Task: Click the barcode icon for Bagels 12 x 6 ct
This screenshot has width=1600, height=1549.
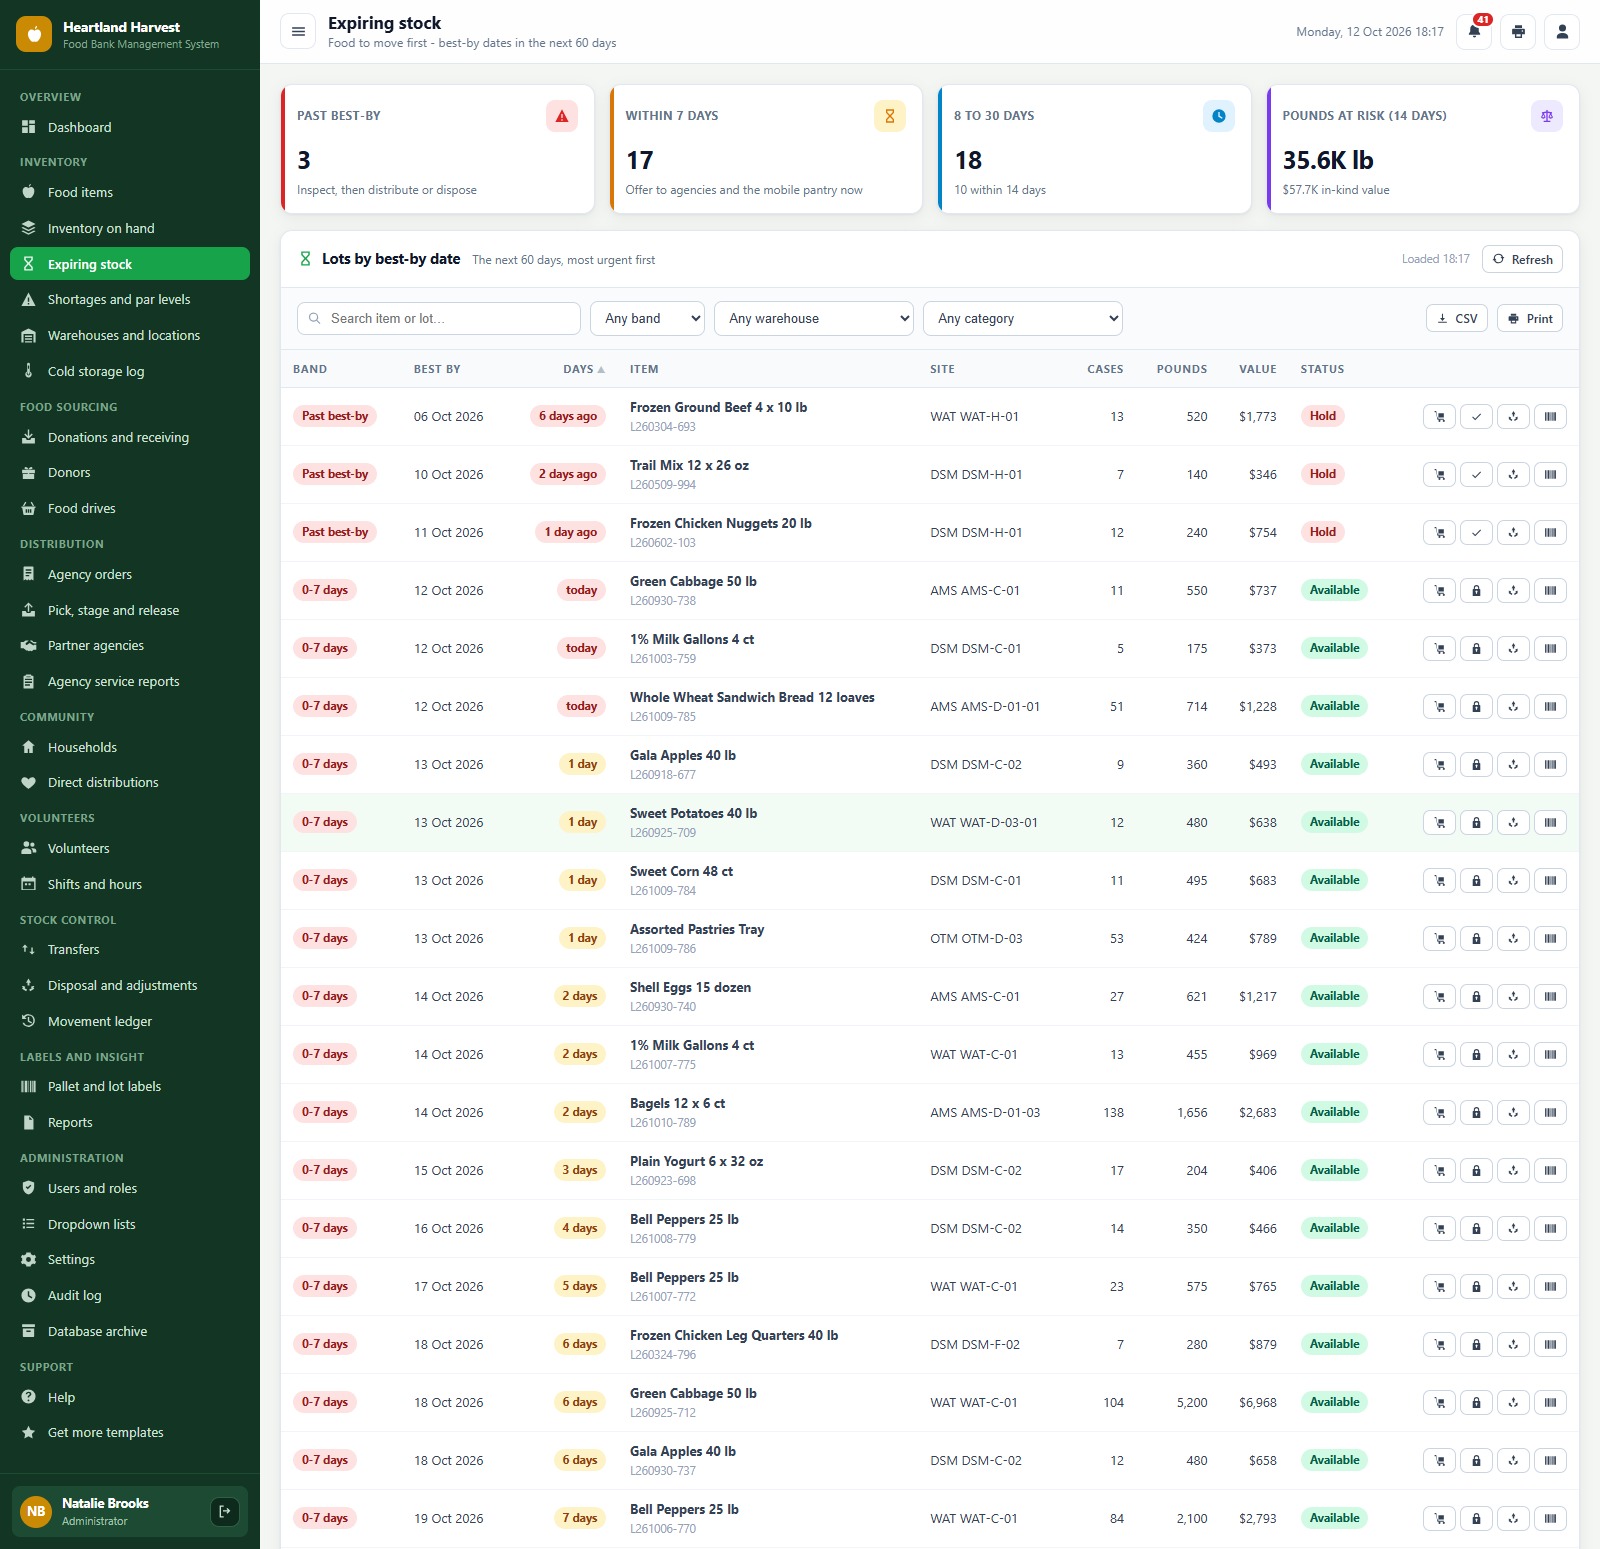Action: 1550,1113
